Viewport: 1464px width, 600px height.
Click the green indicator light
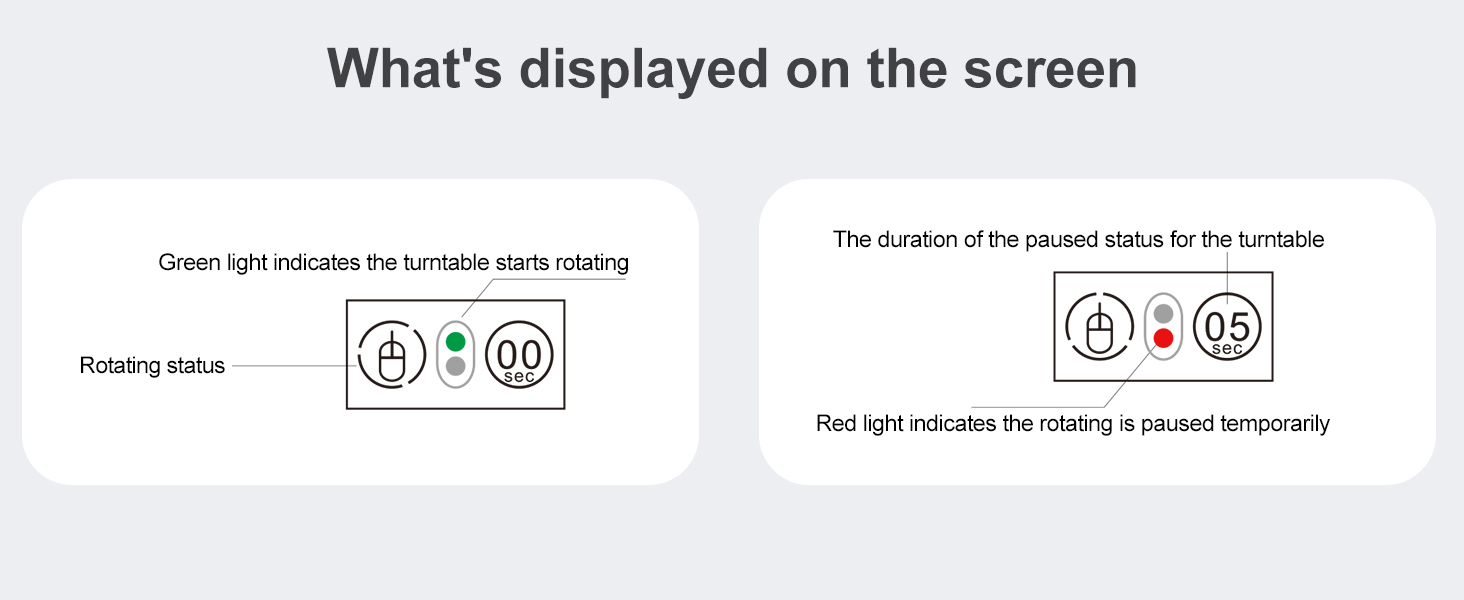point(455,340)
